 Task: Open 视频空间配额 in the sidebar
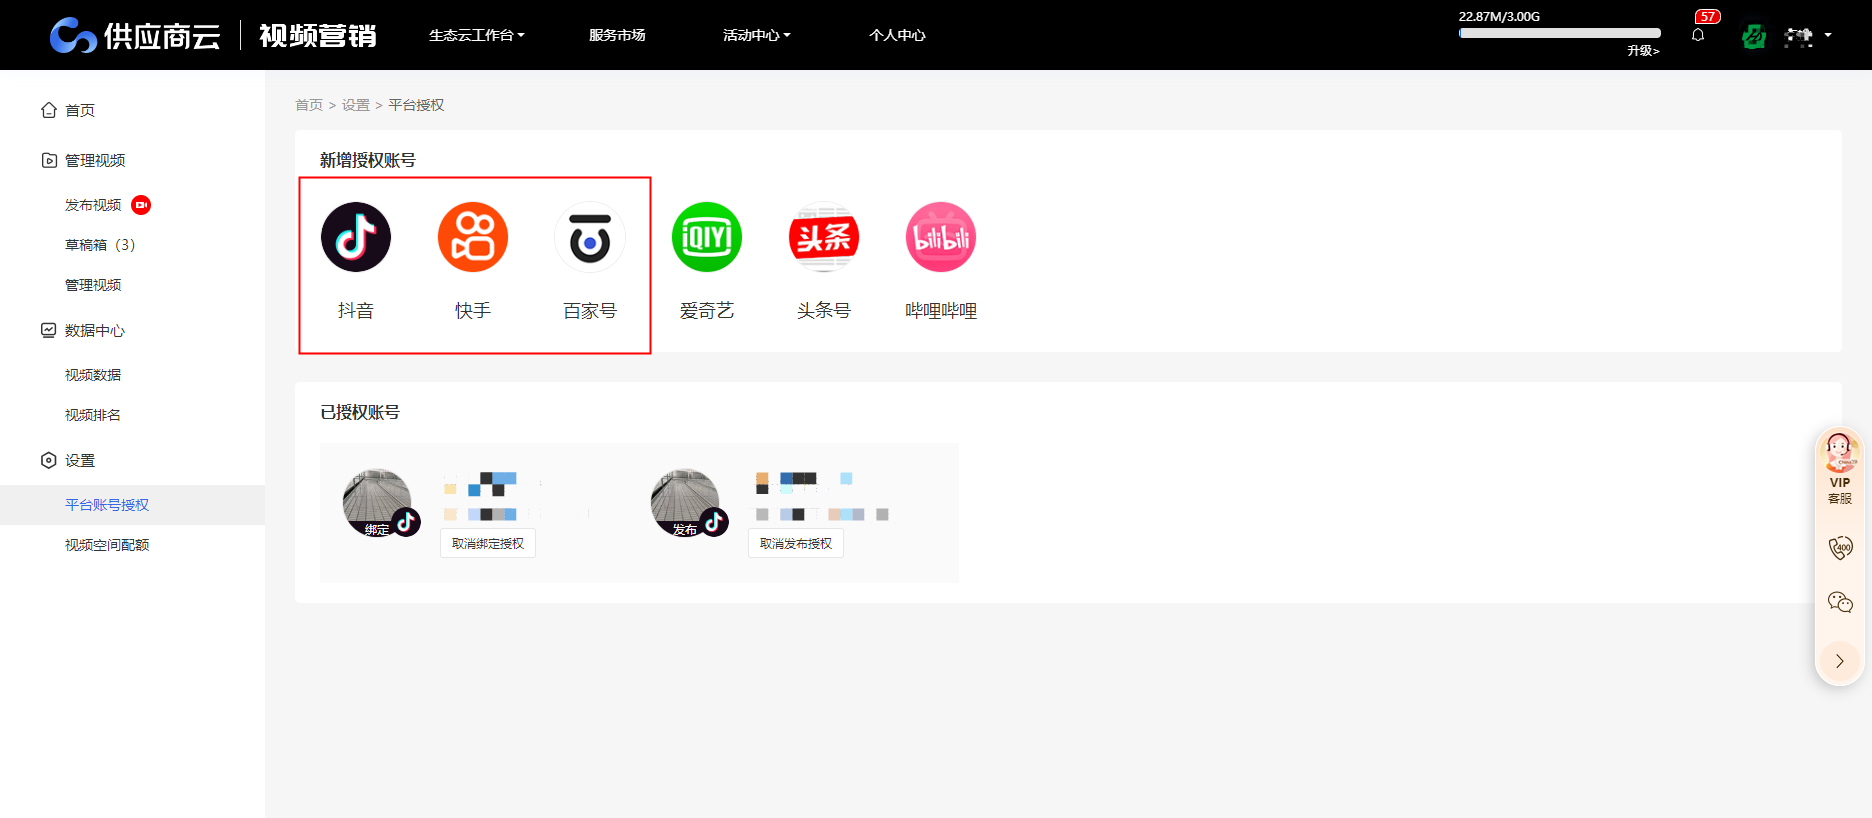click(107, 545)
